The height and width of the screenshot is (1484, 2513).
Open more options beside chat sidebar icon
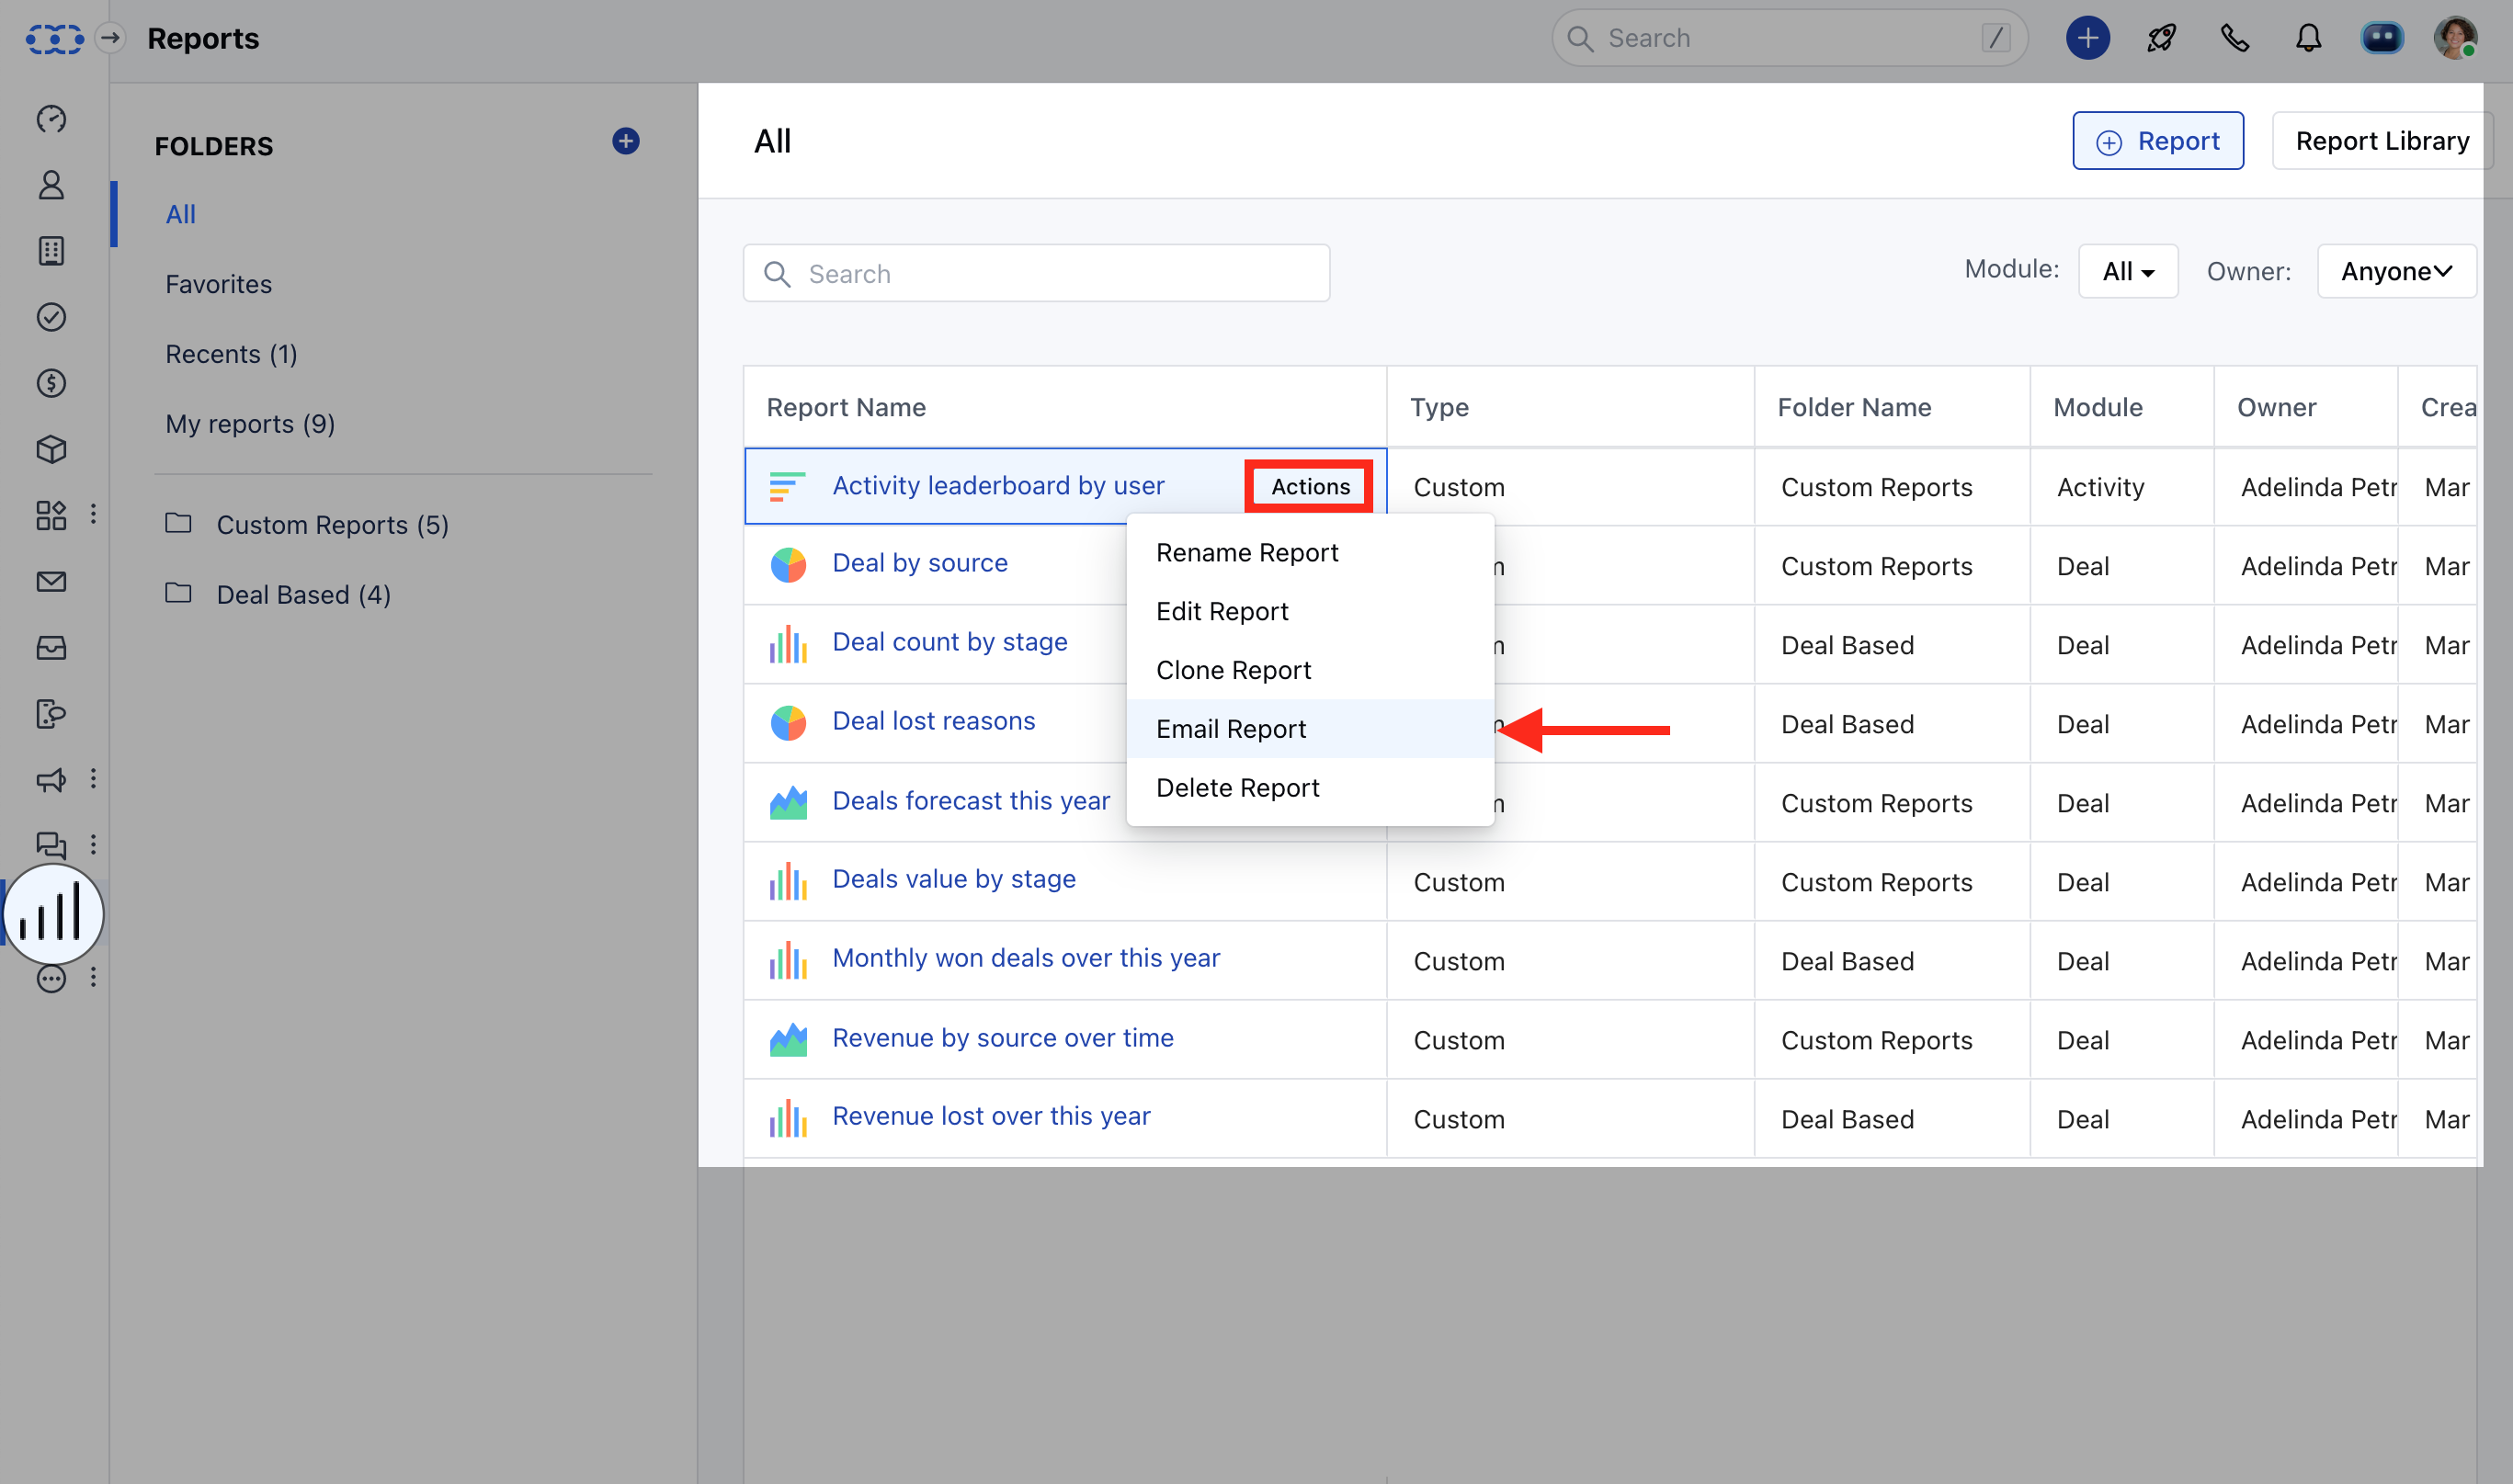[93, 844]
